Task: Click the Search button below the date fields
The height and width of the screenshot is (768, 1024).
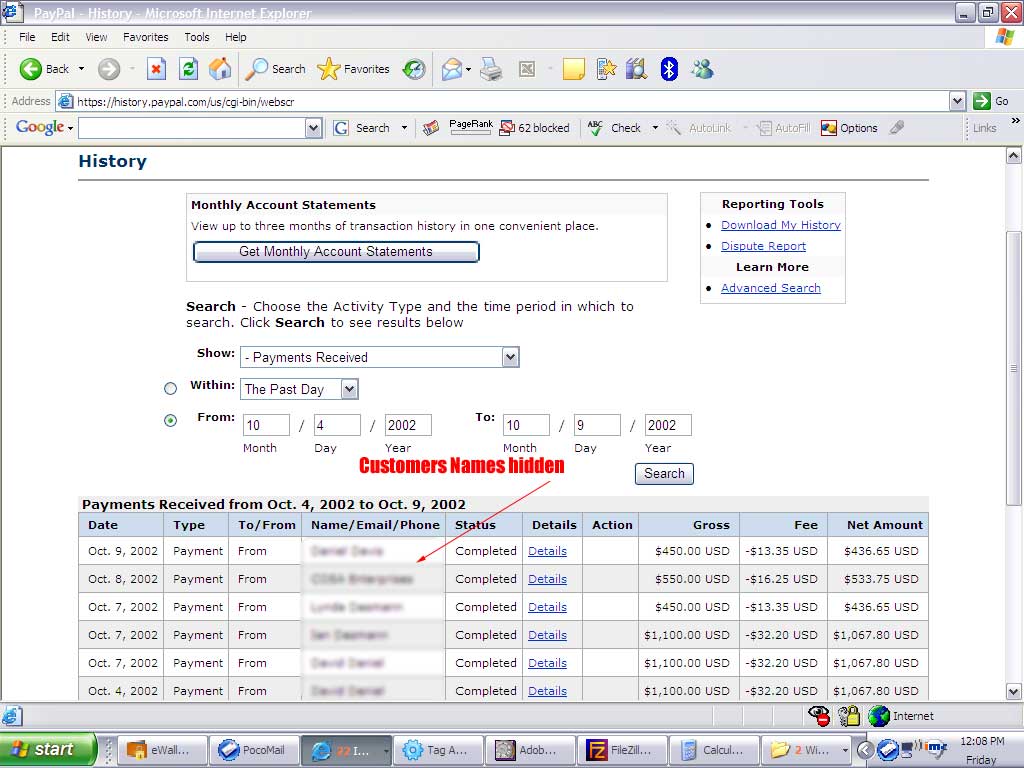Action: tap(664, 473)
